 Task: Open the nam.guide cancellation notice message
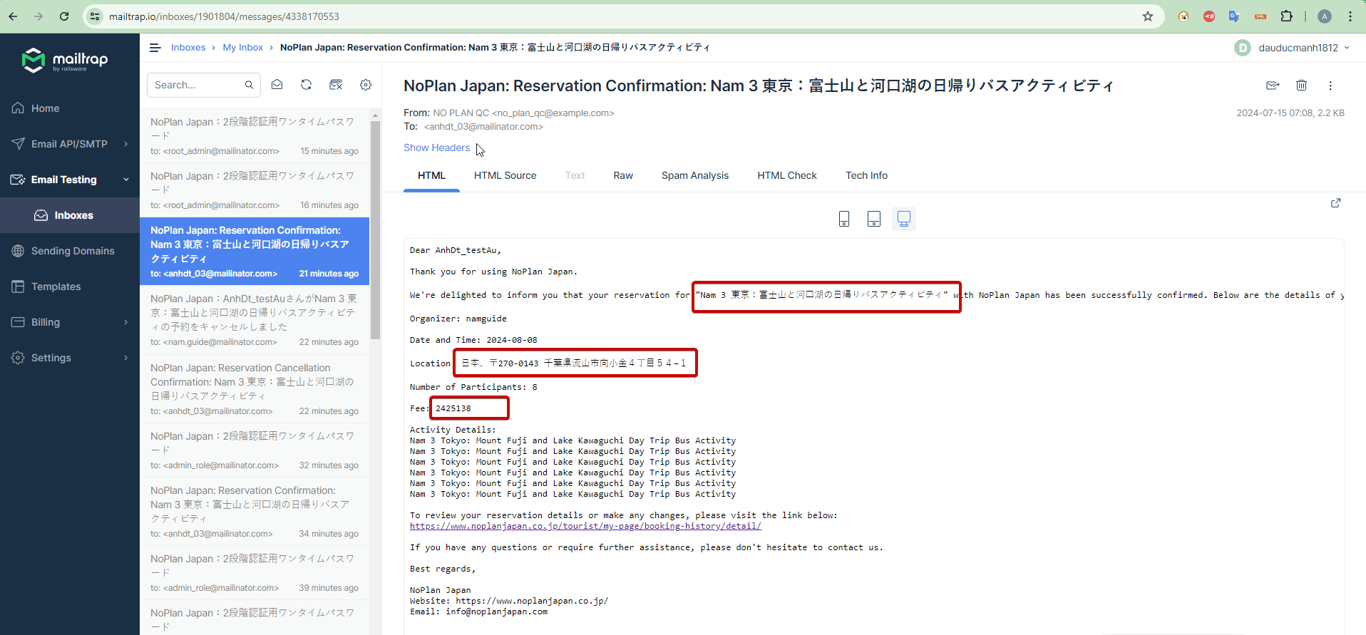pos(254,320)
